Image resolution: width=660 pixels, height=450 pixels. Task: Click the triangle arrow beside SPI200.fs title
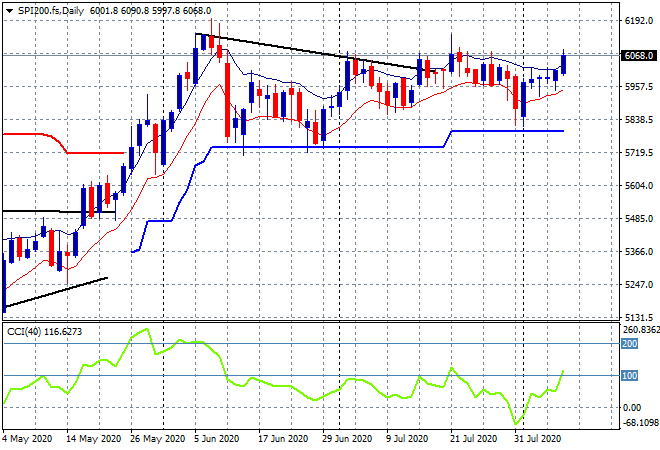[9, 11]
